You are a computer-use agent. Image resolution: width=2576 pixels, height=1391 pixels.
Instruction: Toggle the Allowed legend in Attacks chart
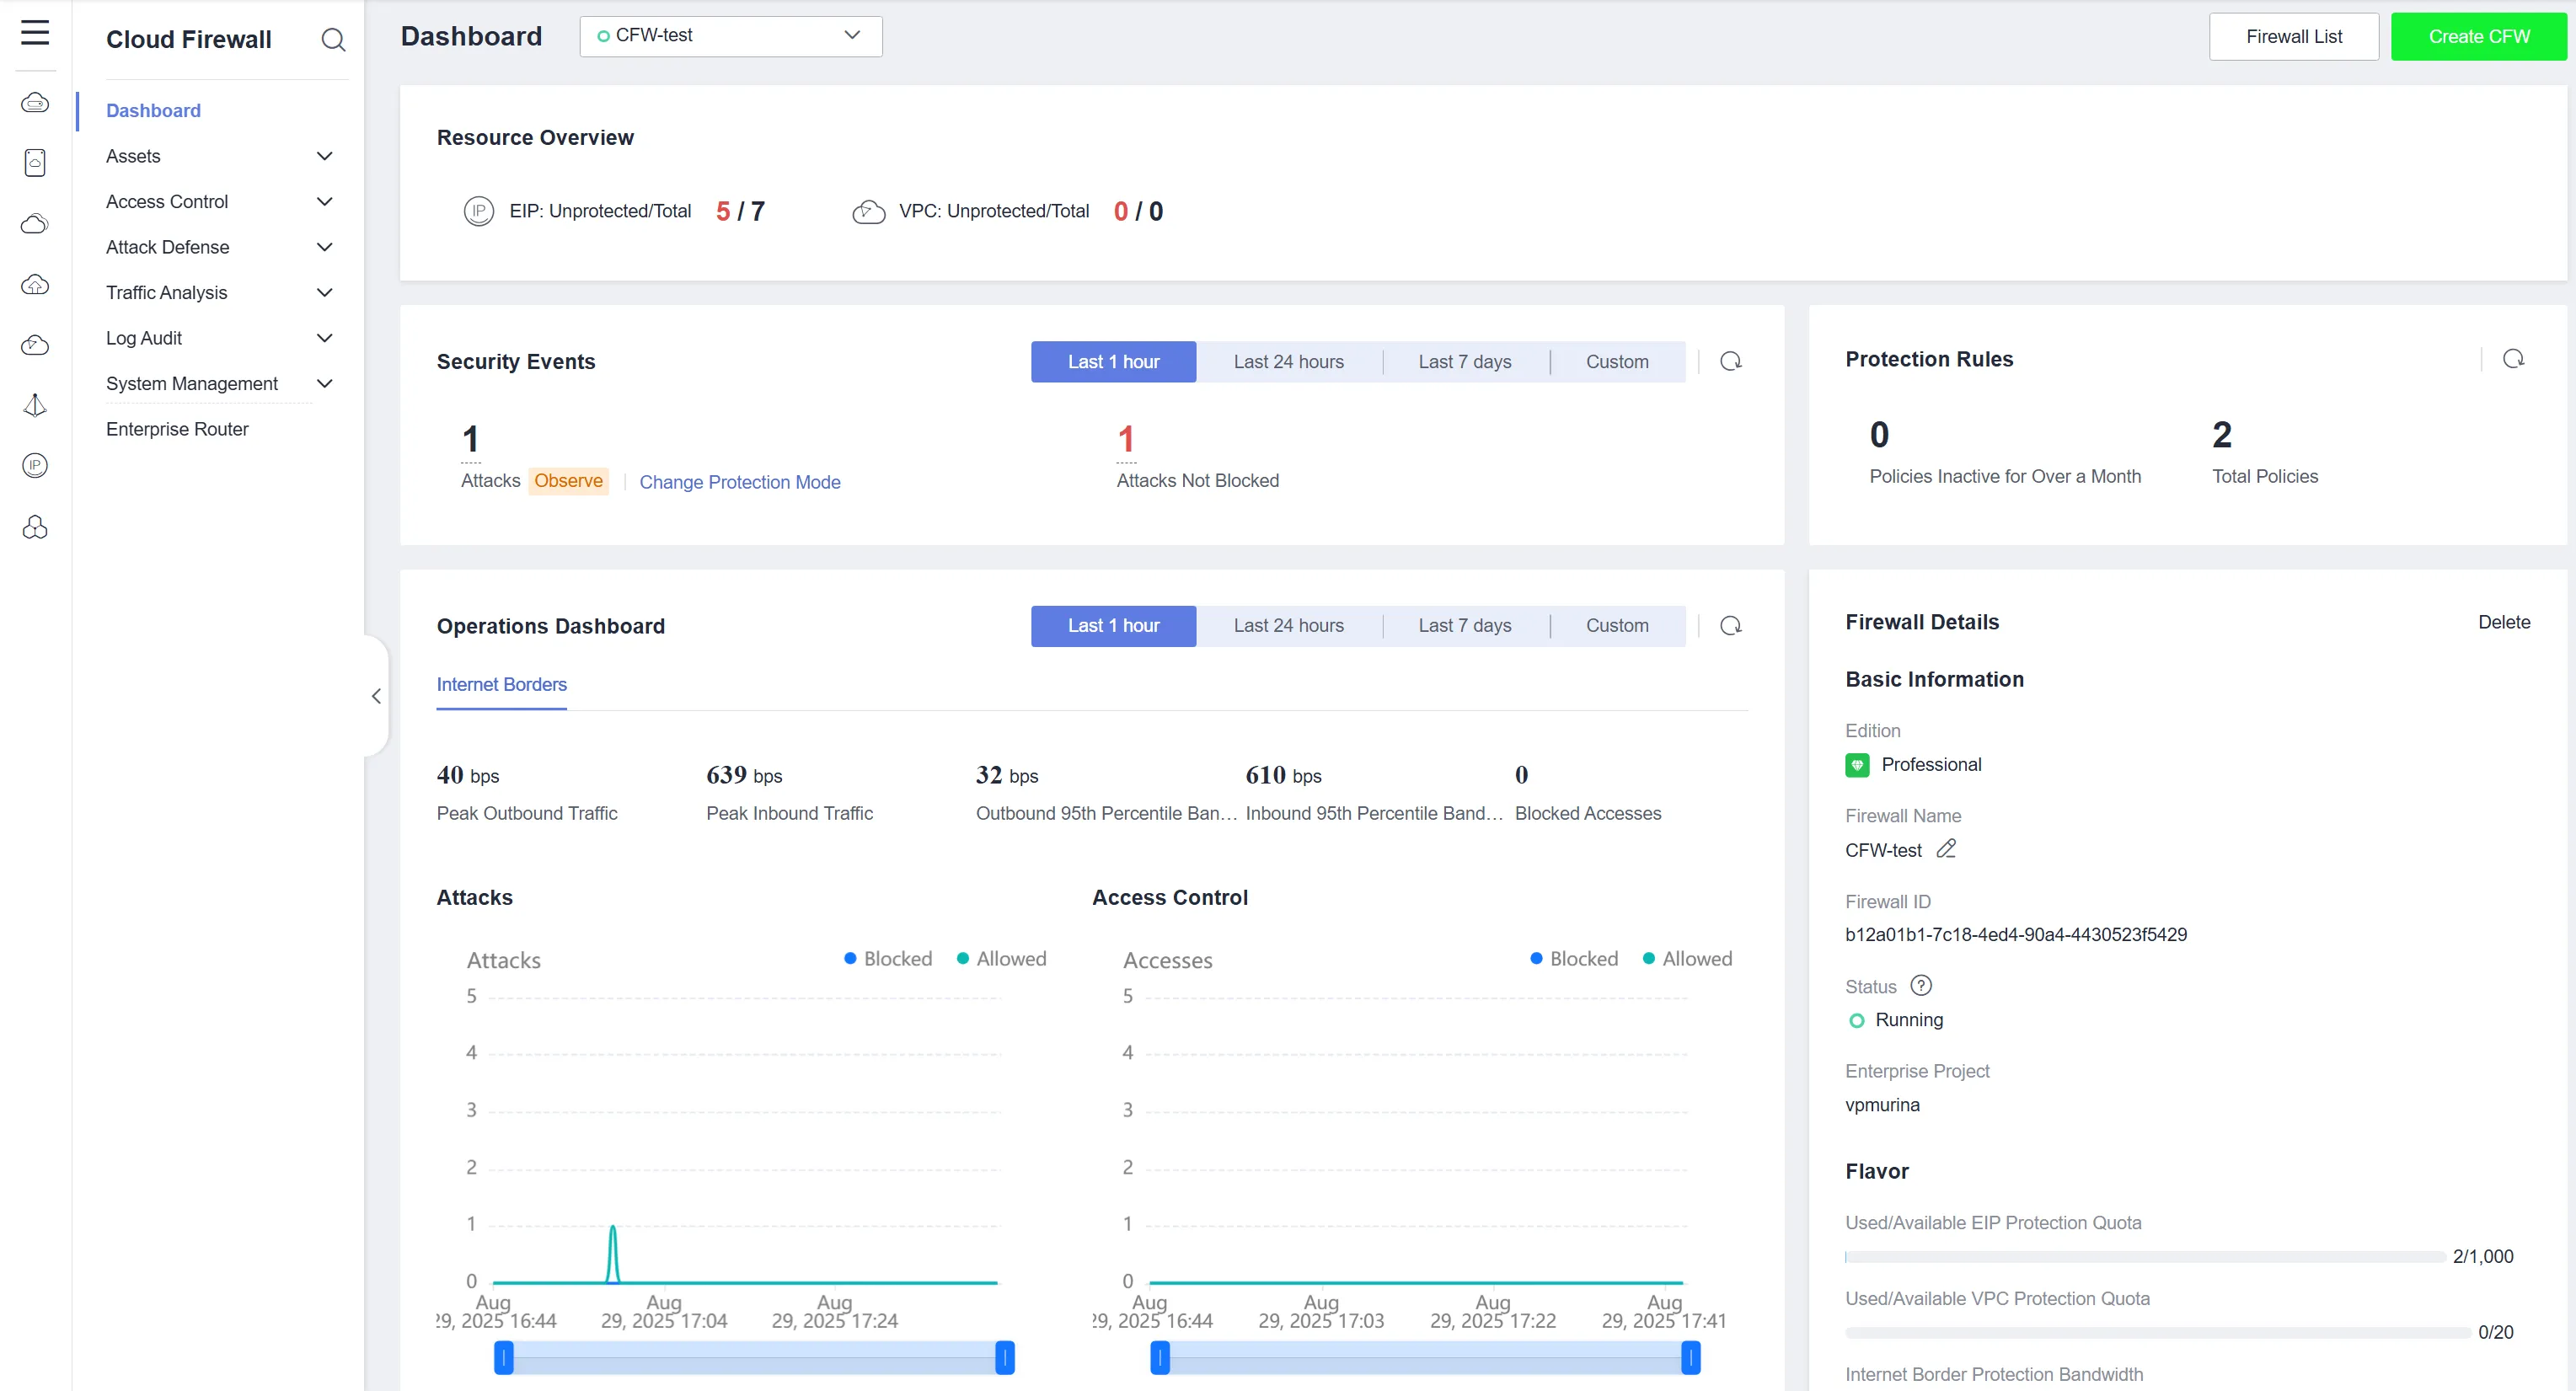point(1001,959)
